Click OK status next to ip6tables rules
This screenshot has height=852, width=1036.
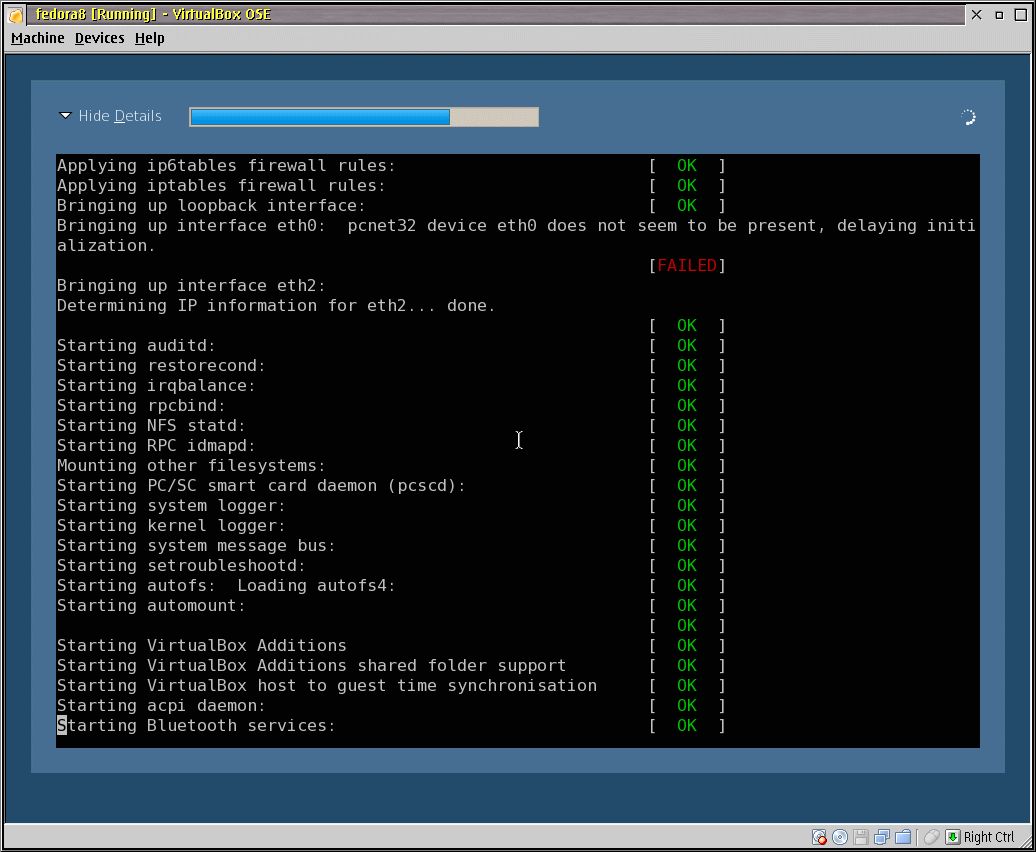(x=687, y=166)
